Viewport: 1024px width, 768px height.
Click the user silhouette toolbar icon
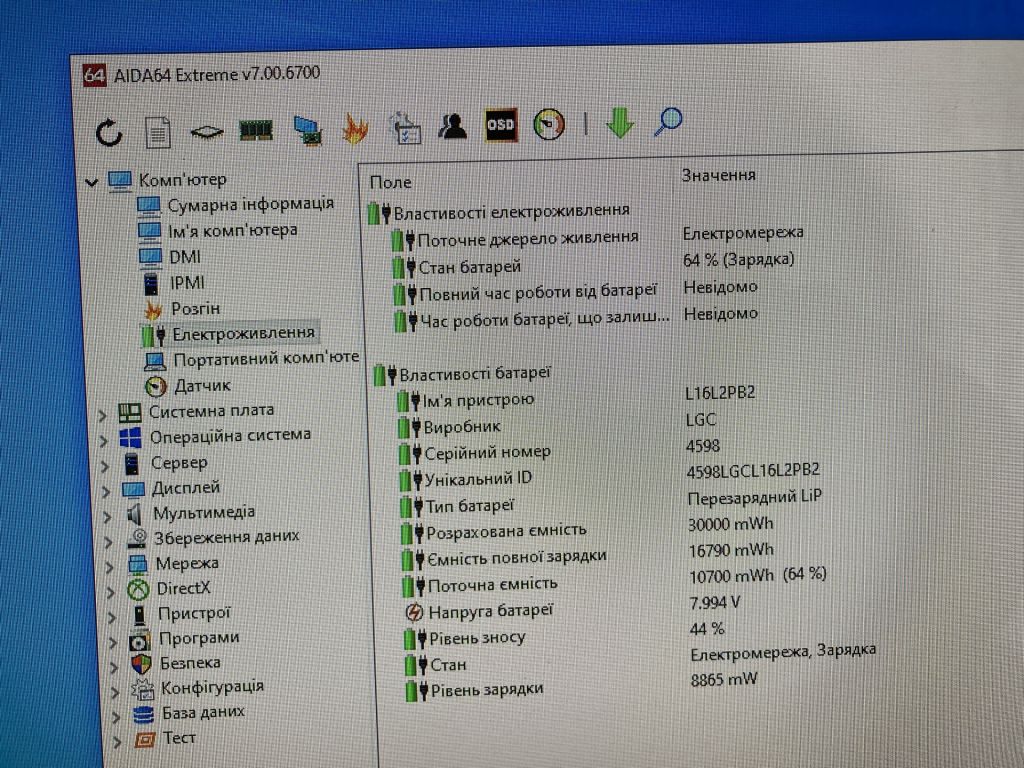pos(453,125)
